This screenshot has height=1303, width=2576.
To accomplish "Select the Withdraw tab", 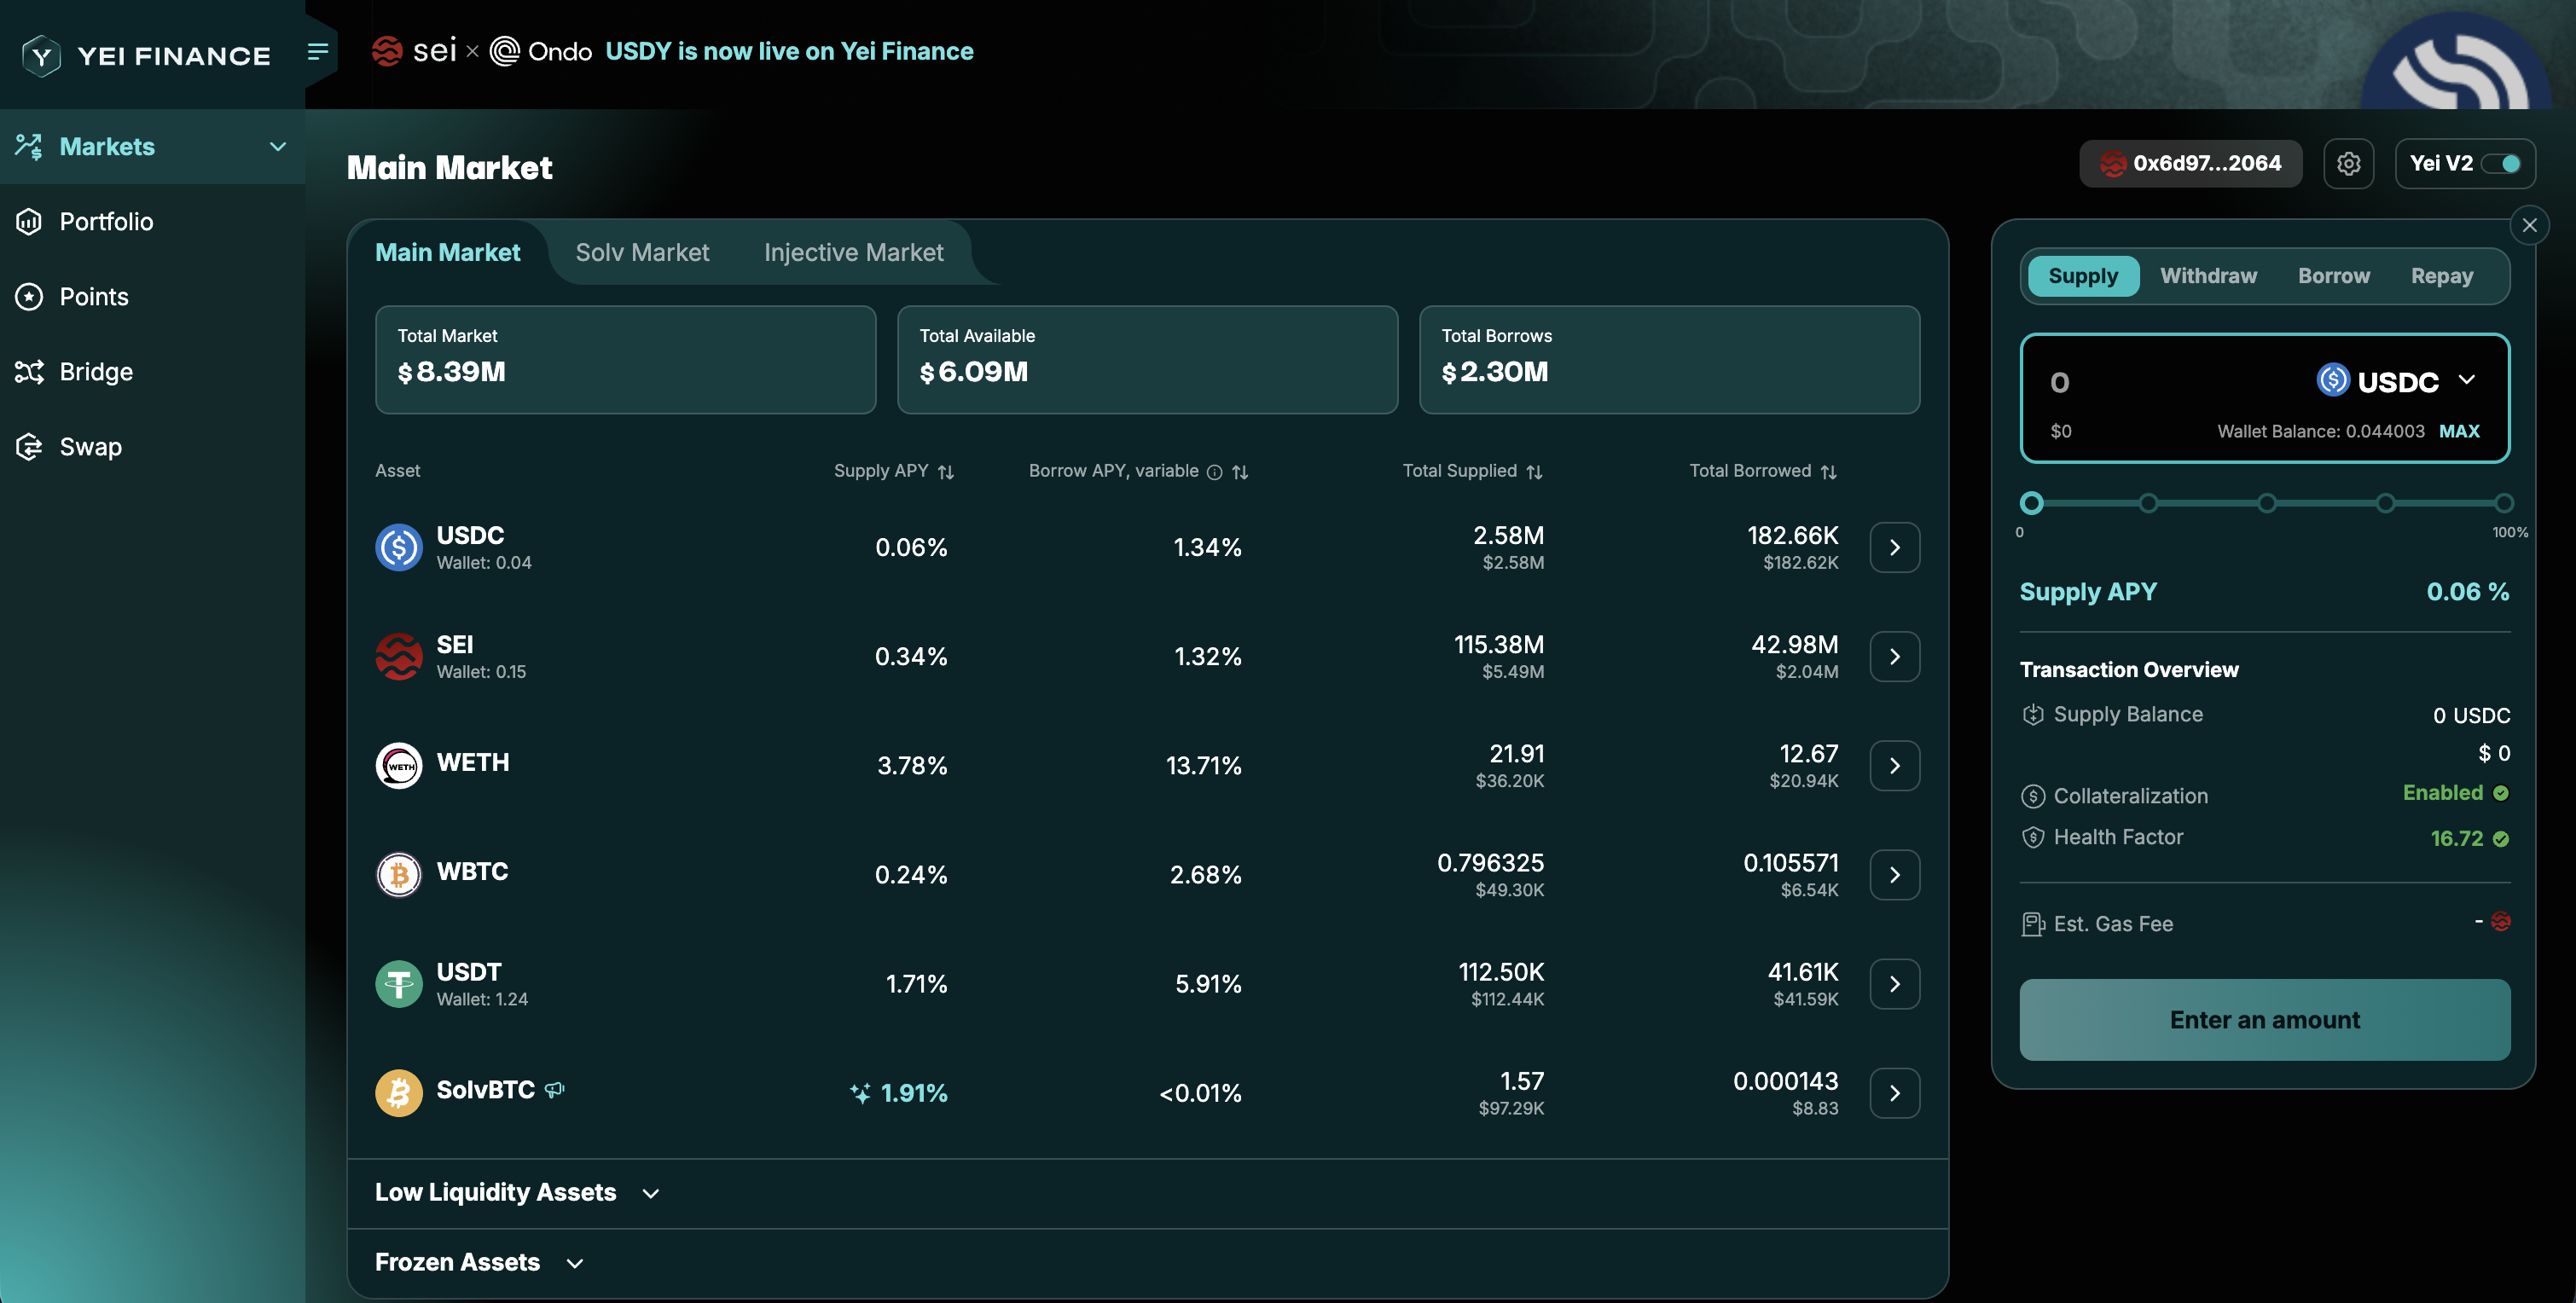I will point(2208,276).
